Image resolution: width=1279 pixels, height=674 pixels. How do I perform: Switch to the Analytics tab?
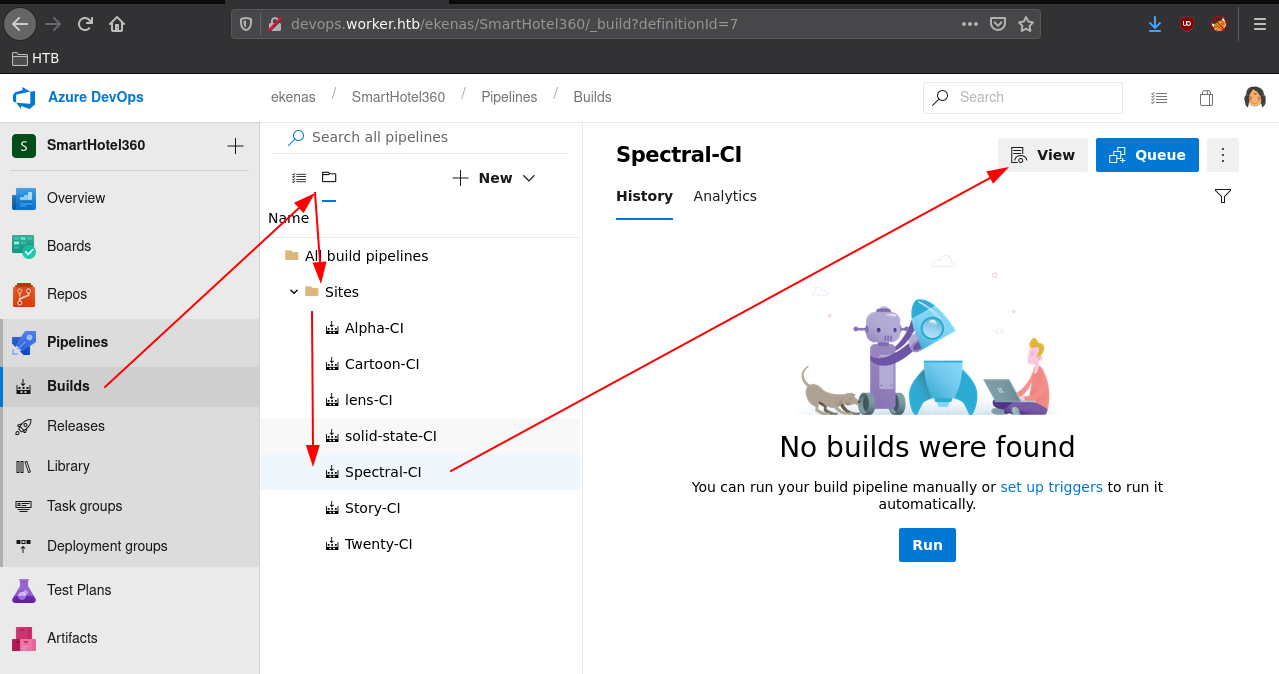725,196
